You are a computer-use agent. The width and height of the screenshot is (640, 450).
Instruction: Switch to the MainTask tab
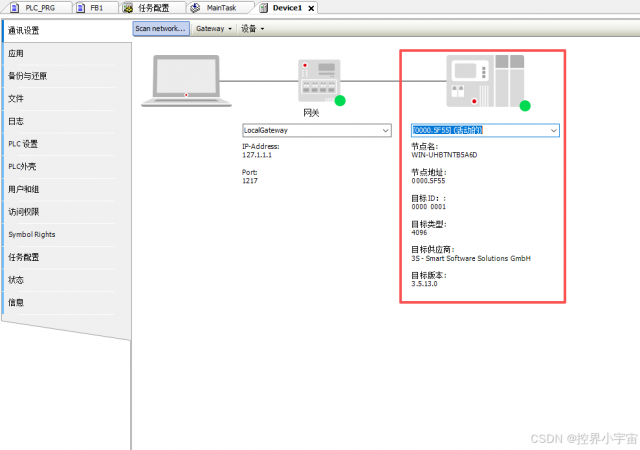(x=221, y=8)
